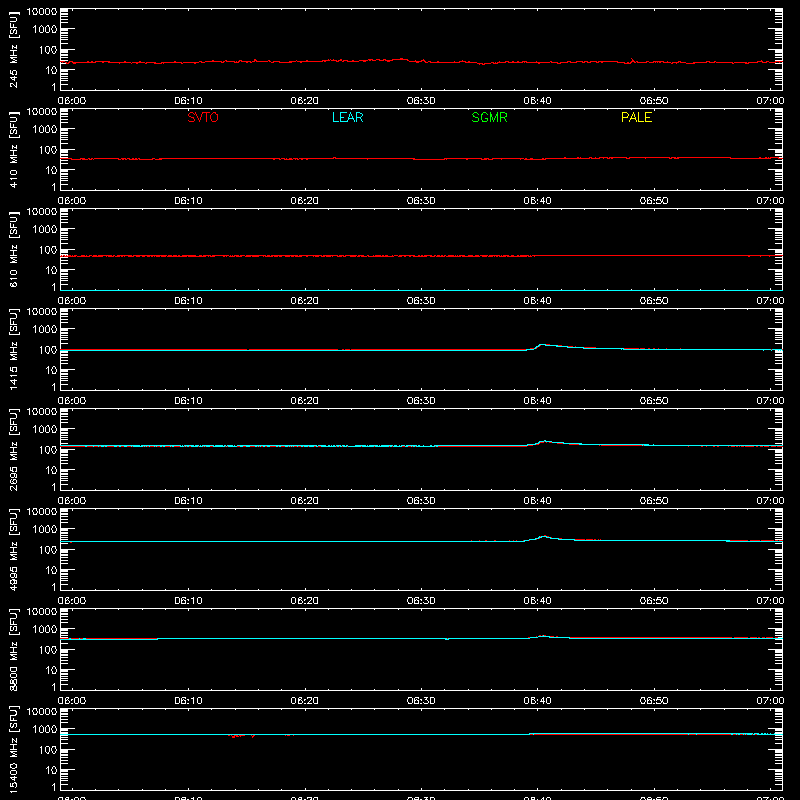Click the yellow PALE legend label

(636, 117)
